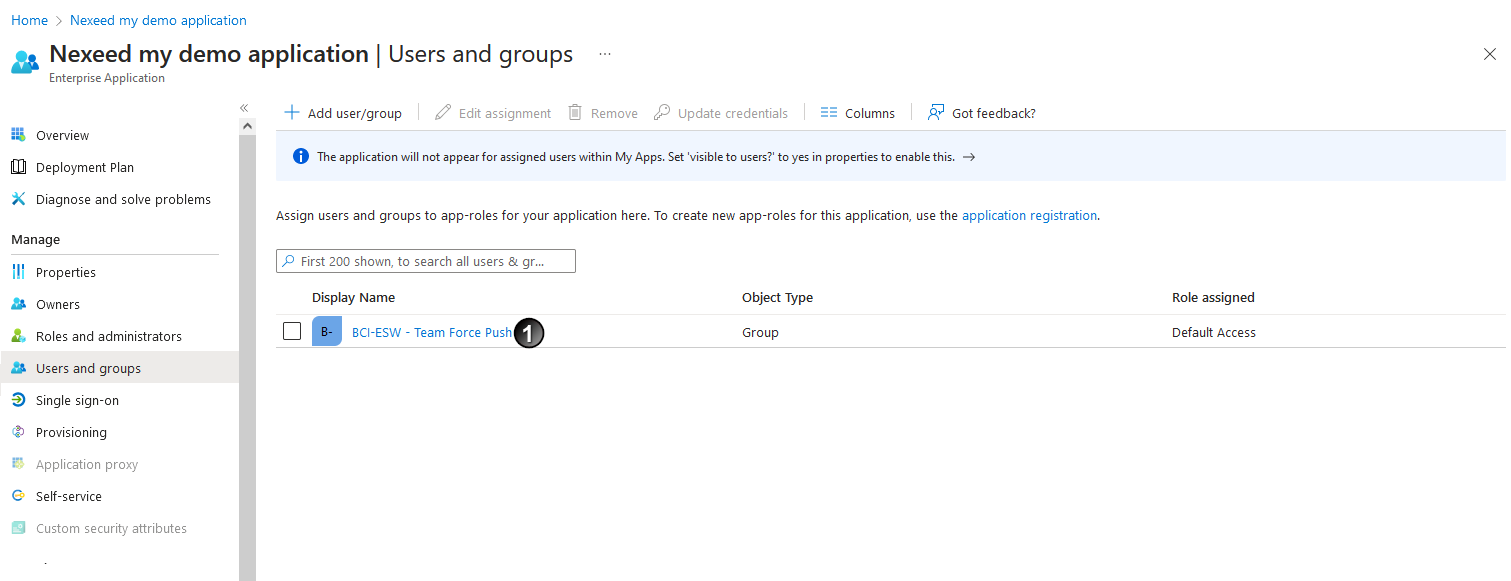The width and height of the screenshot is (1511, 581).
Task: Click Object Type column header
Action: [777, 297]
